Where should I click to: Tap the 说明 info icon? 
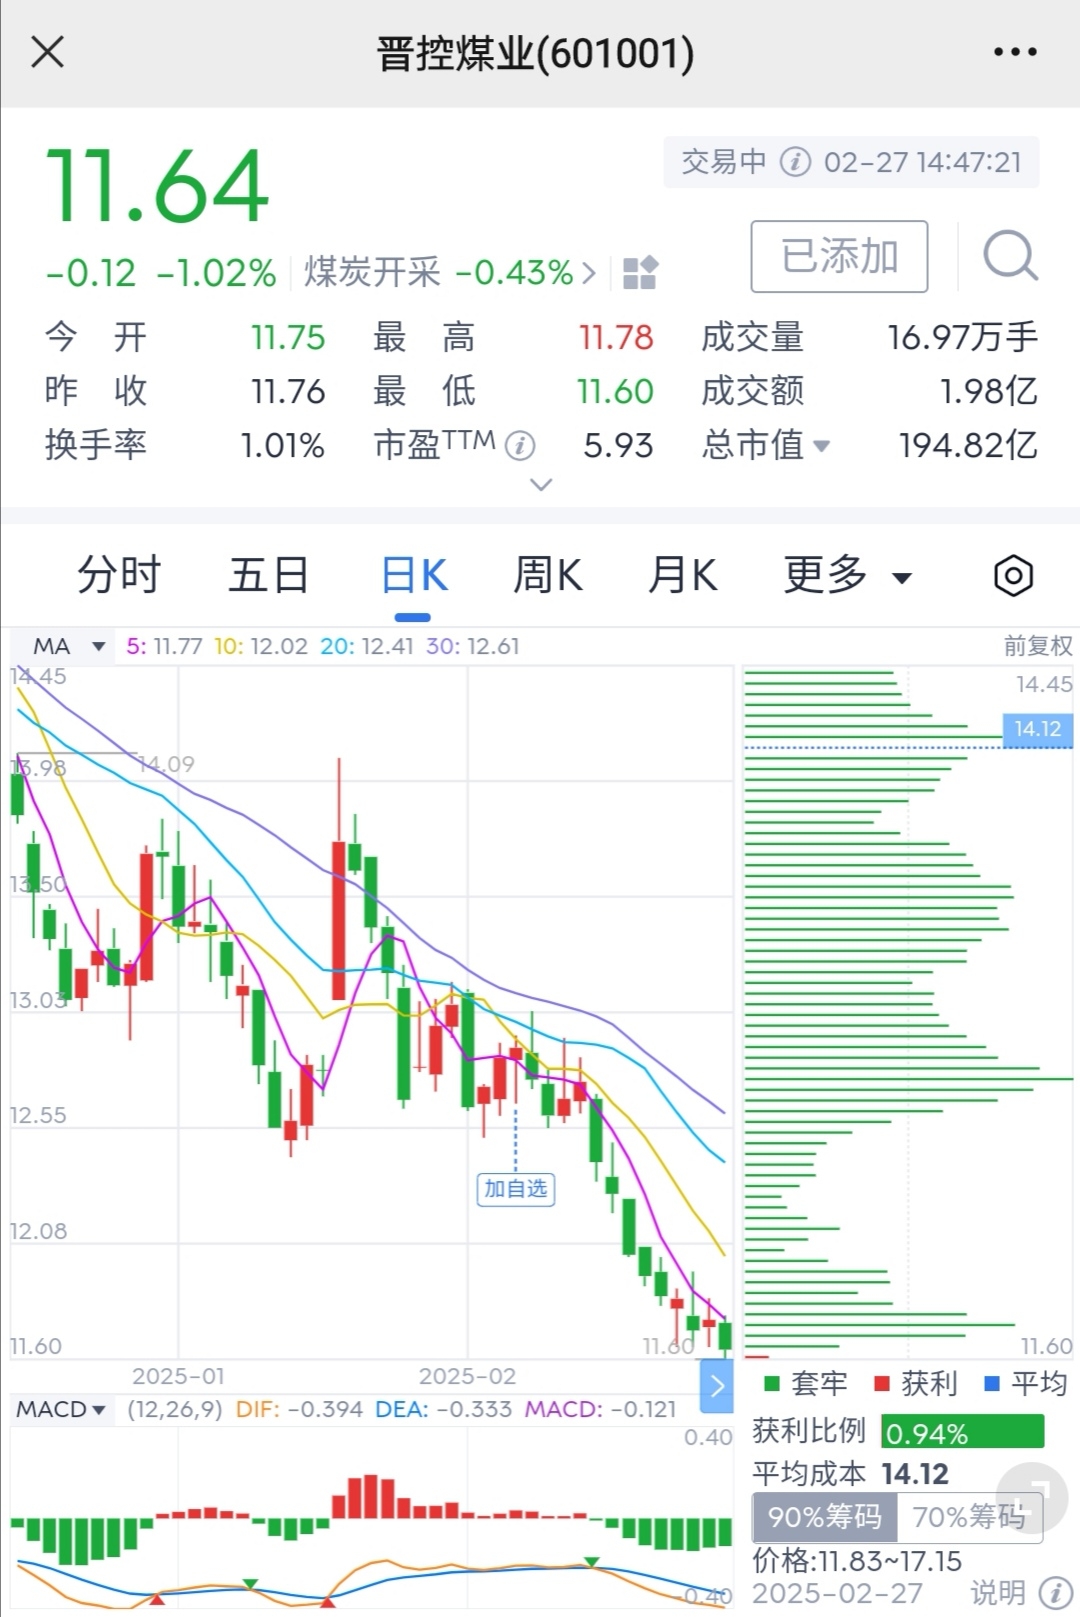tap(1056, 1592)
